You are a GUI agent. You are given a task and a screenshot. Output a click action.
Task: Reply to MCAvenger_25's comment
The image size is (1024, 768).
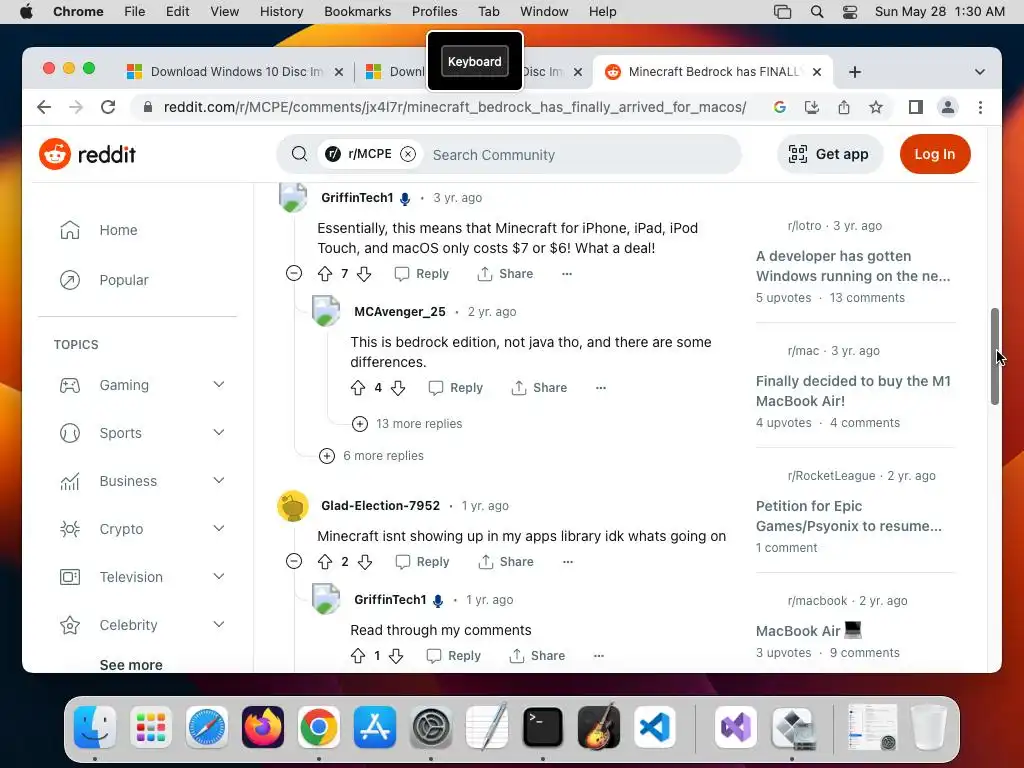point(456,388)
